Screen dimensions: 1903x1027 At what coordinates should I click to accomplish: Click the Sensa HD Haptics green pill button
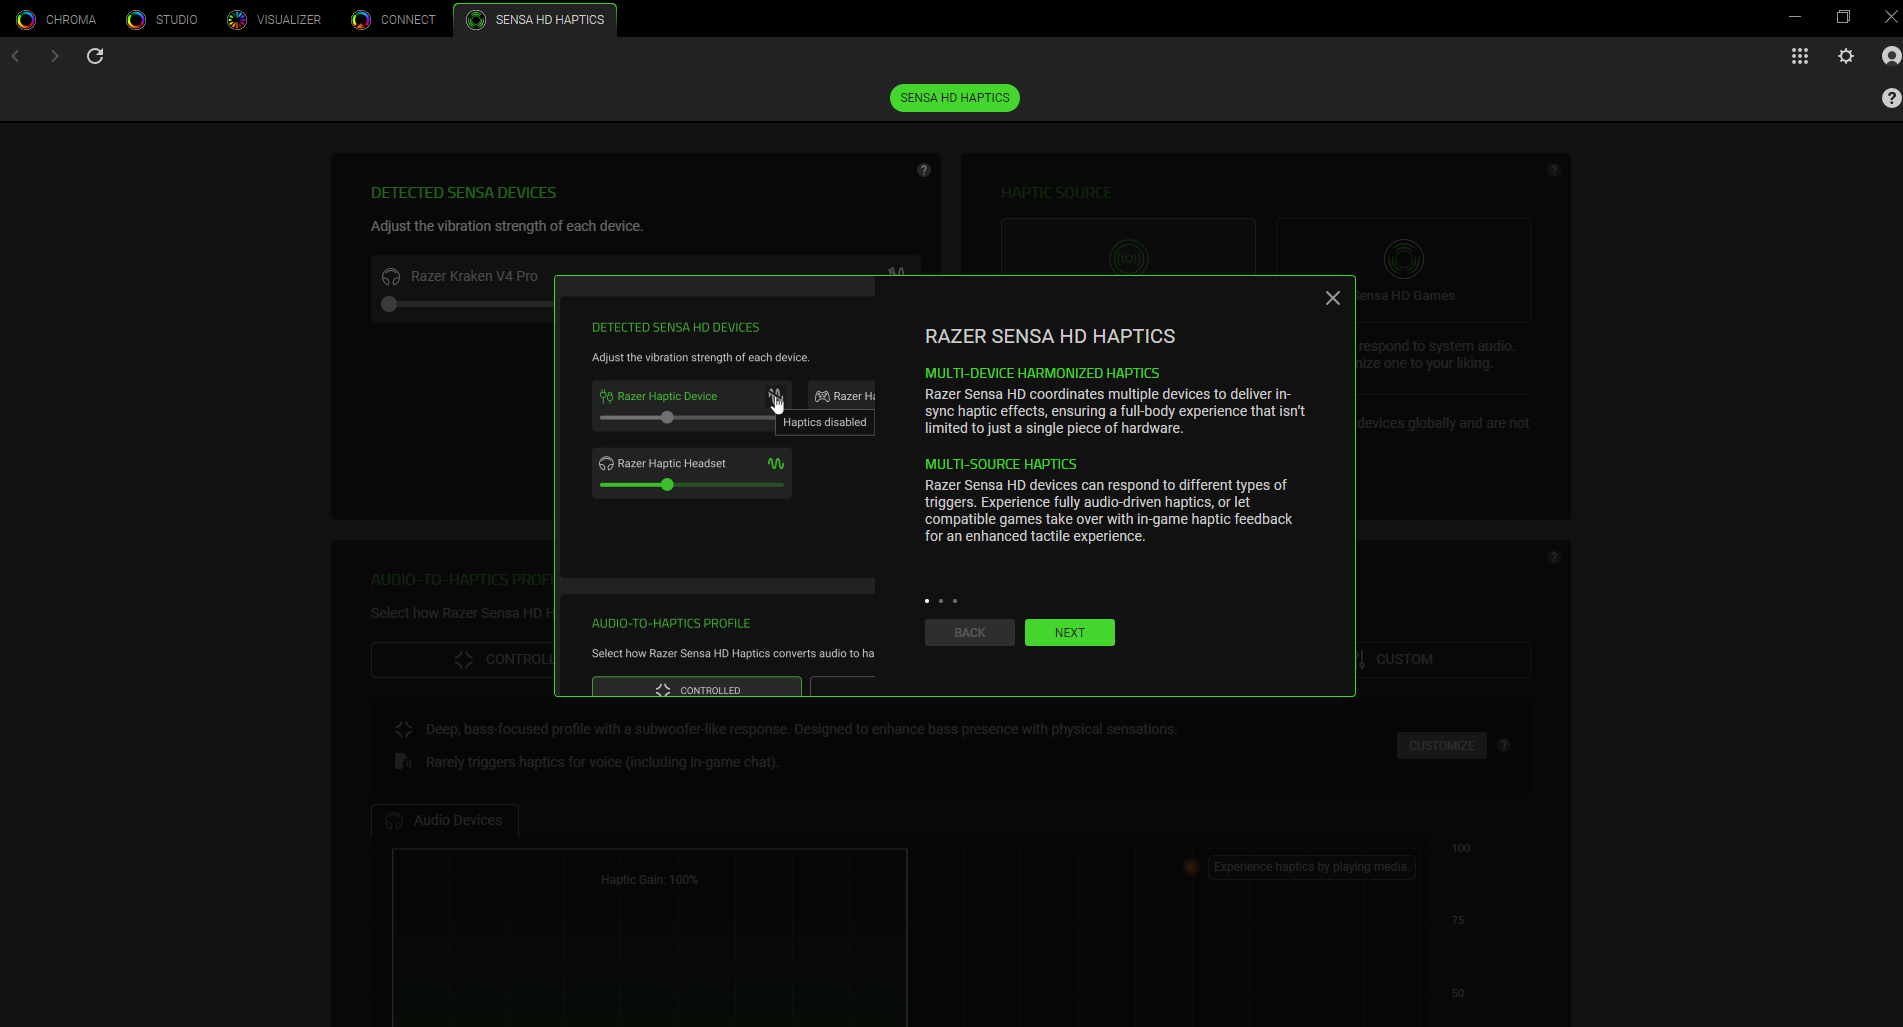[x=954, y=98]
